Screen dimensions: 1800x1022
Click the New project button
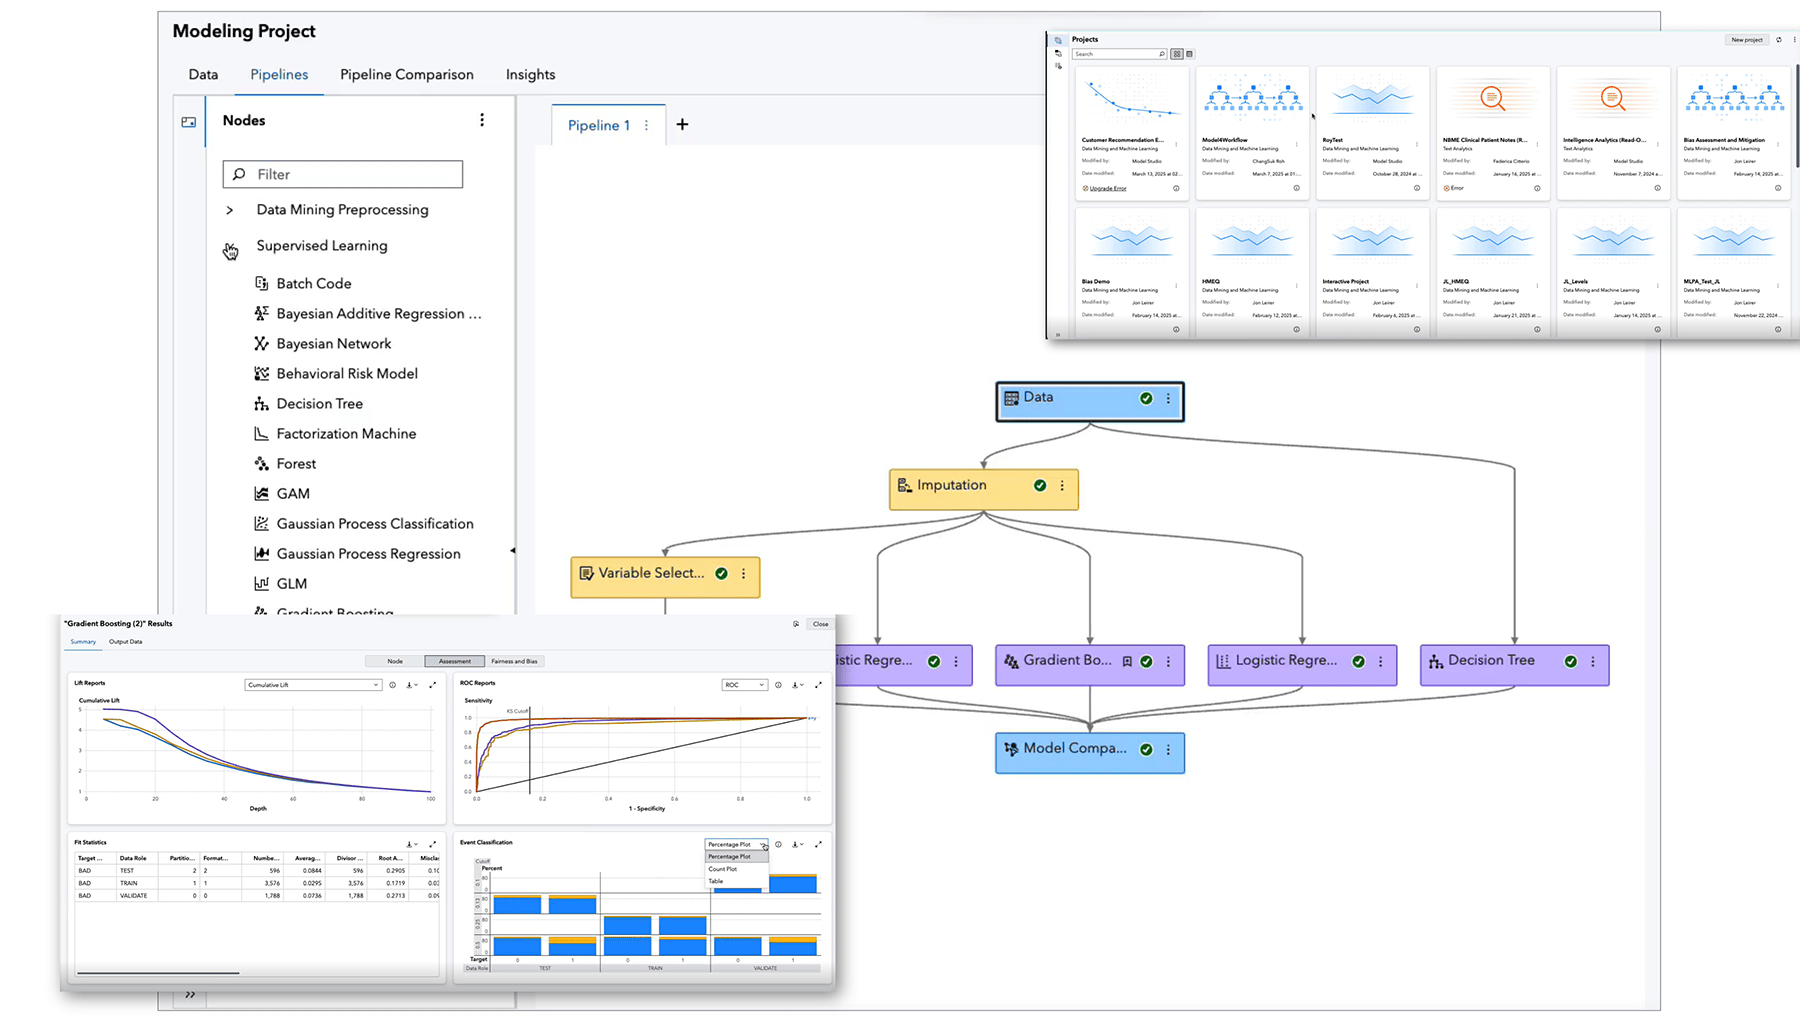(1746, 39)
